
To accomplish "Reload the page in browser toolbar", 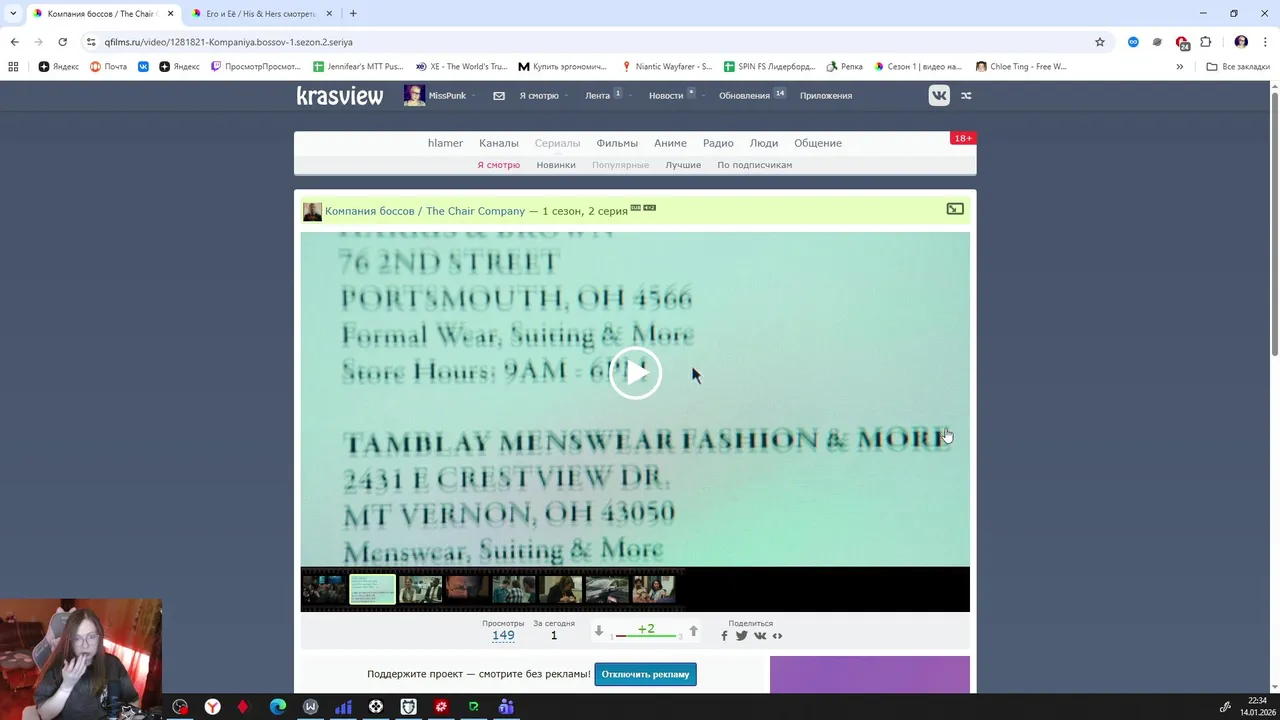I will click(62, 42).
